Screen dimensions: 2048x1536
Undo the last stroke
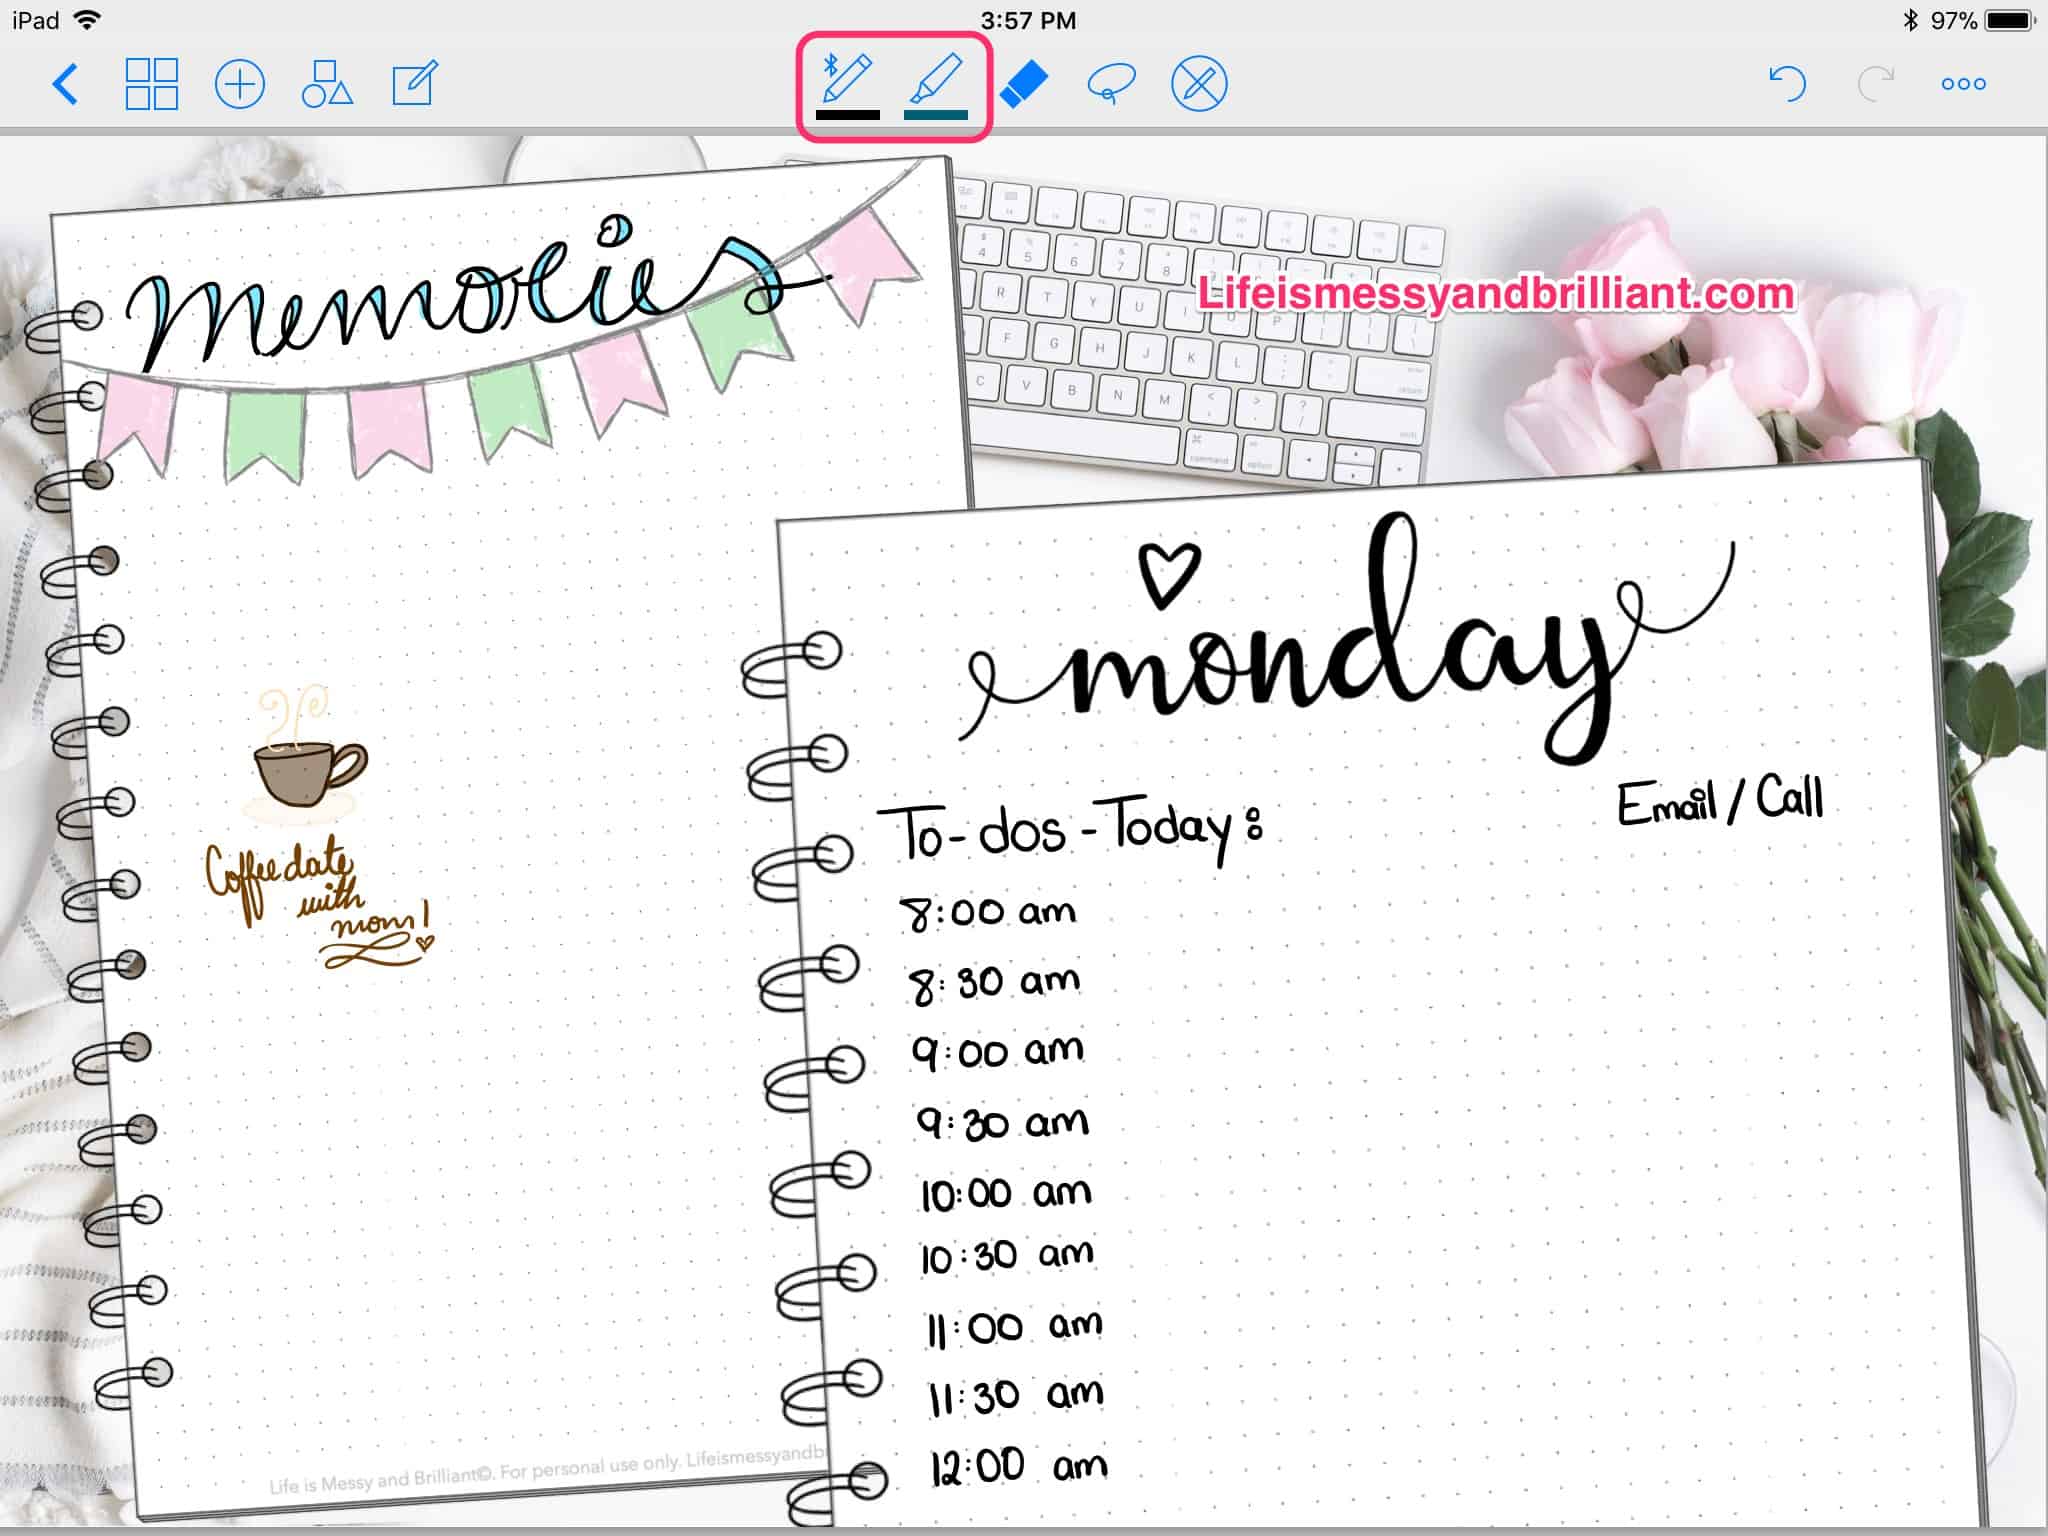pyautogui.click(x=1787, y=84)
